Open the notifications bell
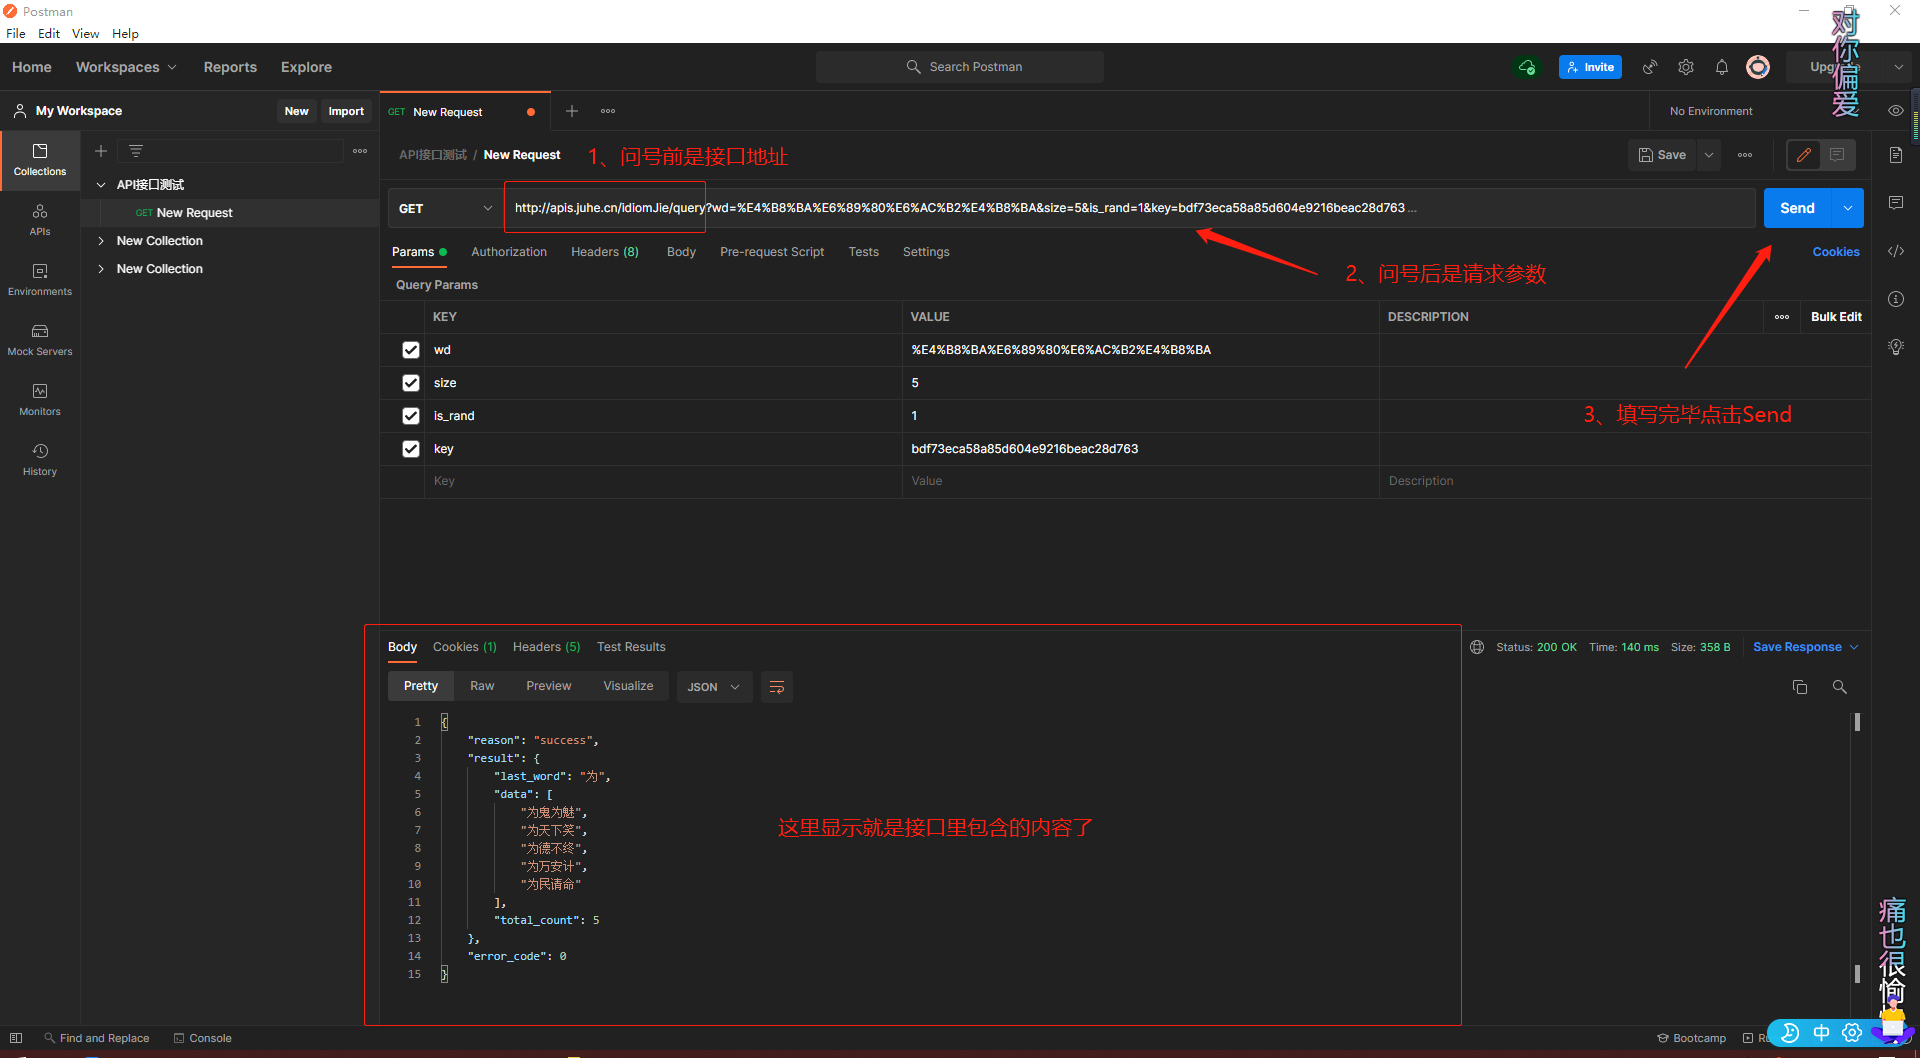The image size is (1920, 1058). pos(1722,67)
